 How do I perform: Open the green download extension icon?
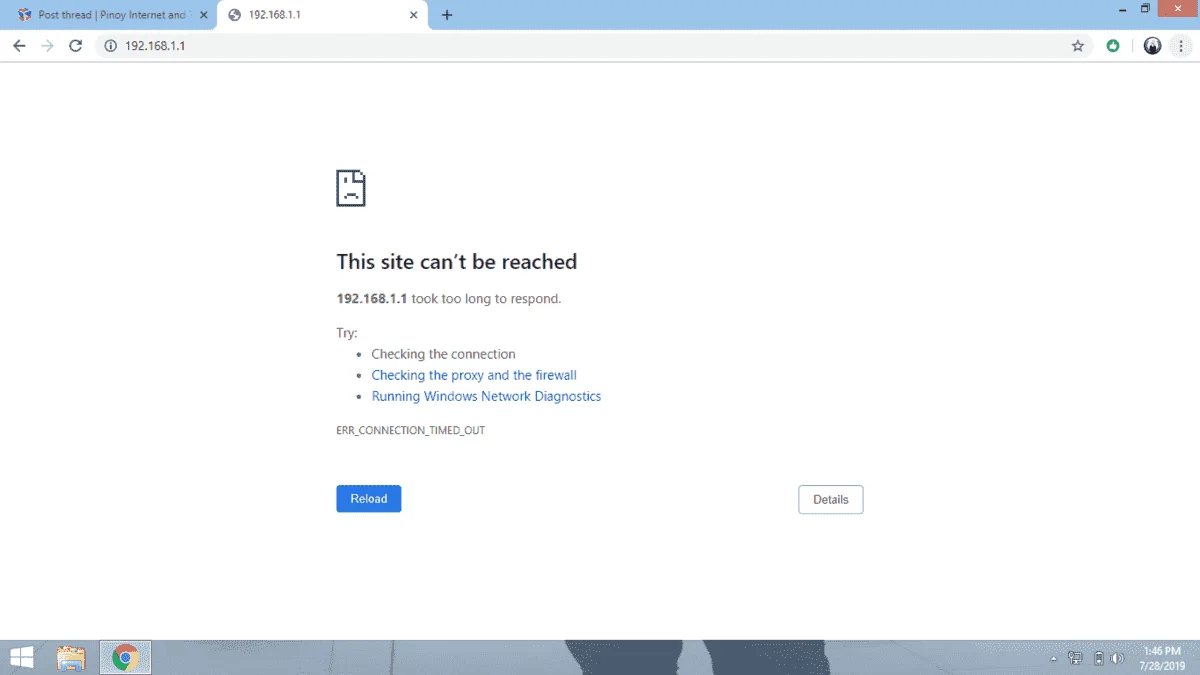(x=1113, y=46)
